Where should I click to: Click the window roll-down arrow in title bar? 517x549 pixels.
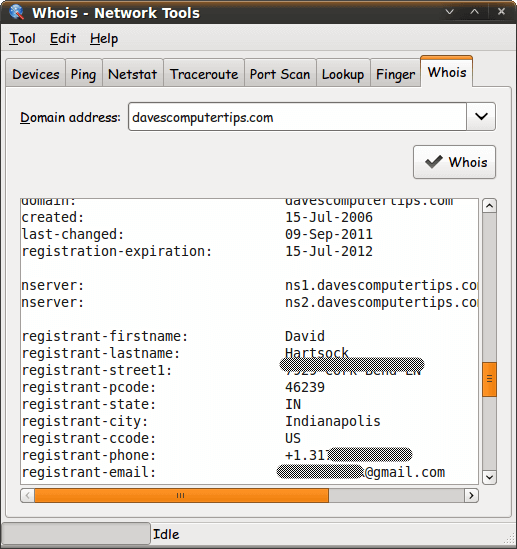pos(449,12)
